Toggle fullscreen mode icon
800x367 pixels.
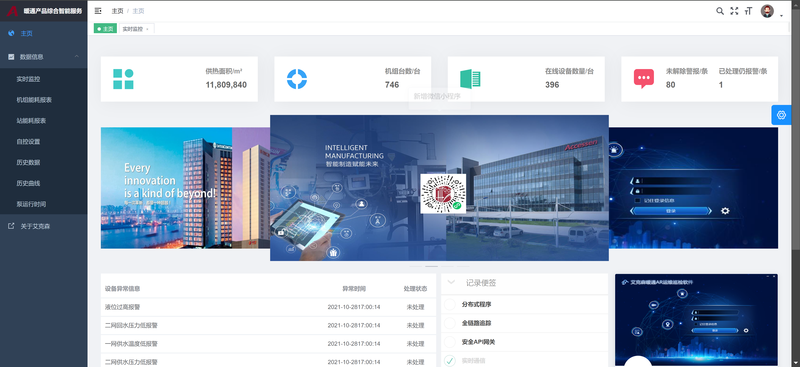734,11
